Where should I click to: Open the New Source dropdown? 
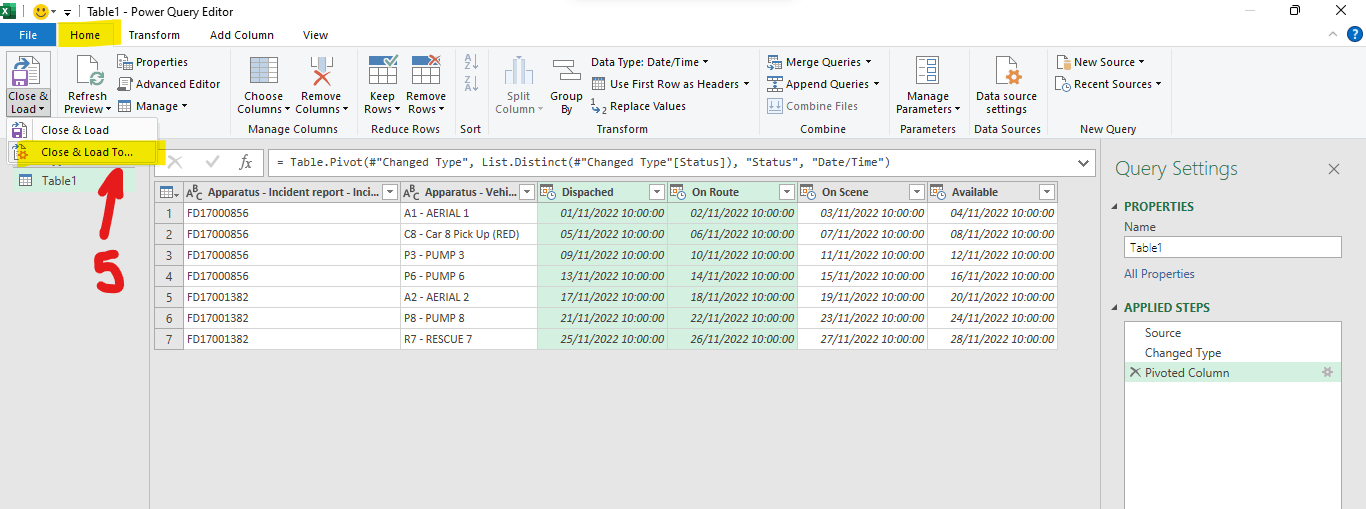click(1100, 62)
